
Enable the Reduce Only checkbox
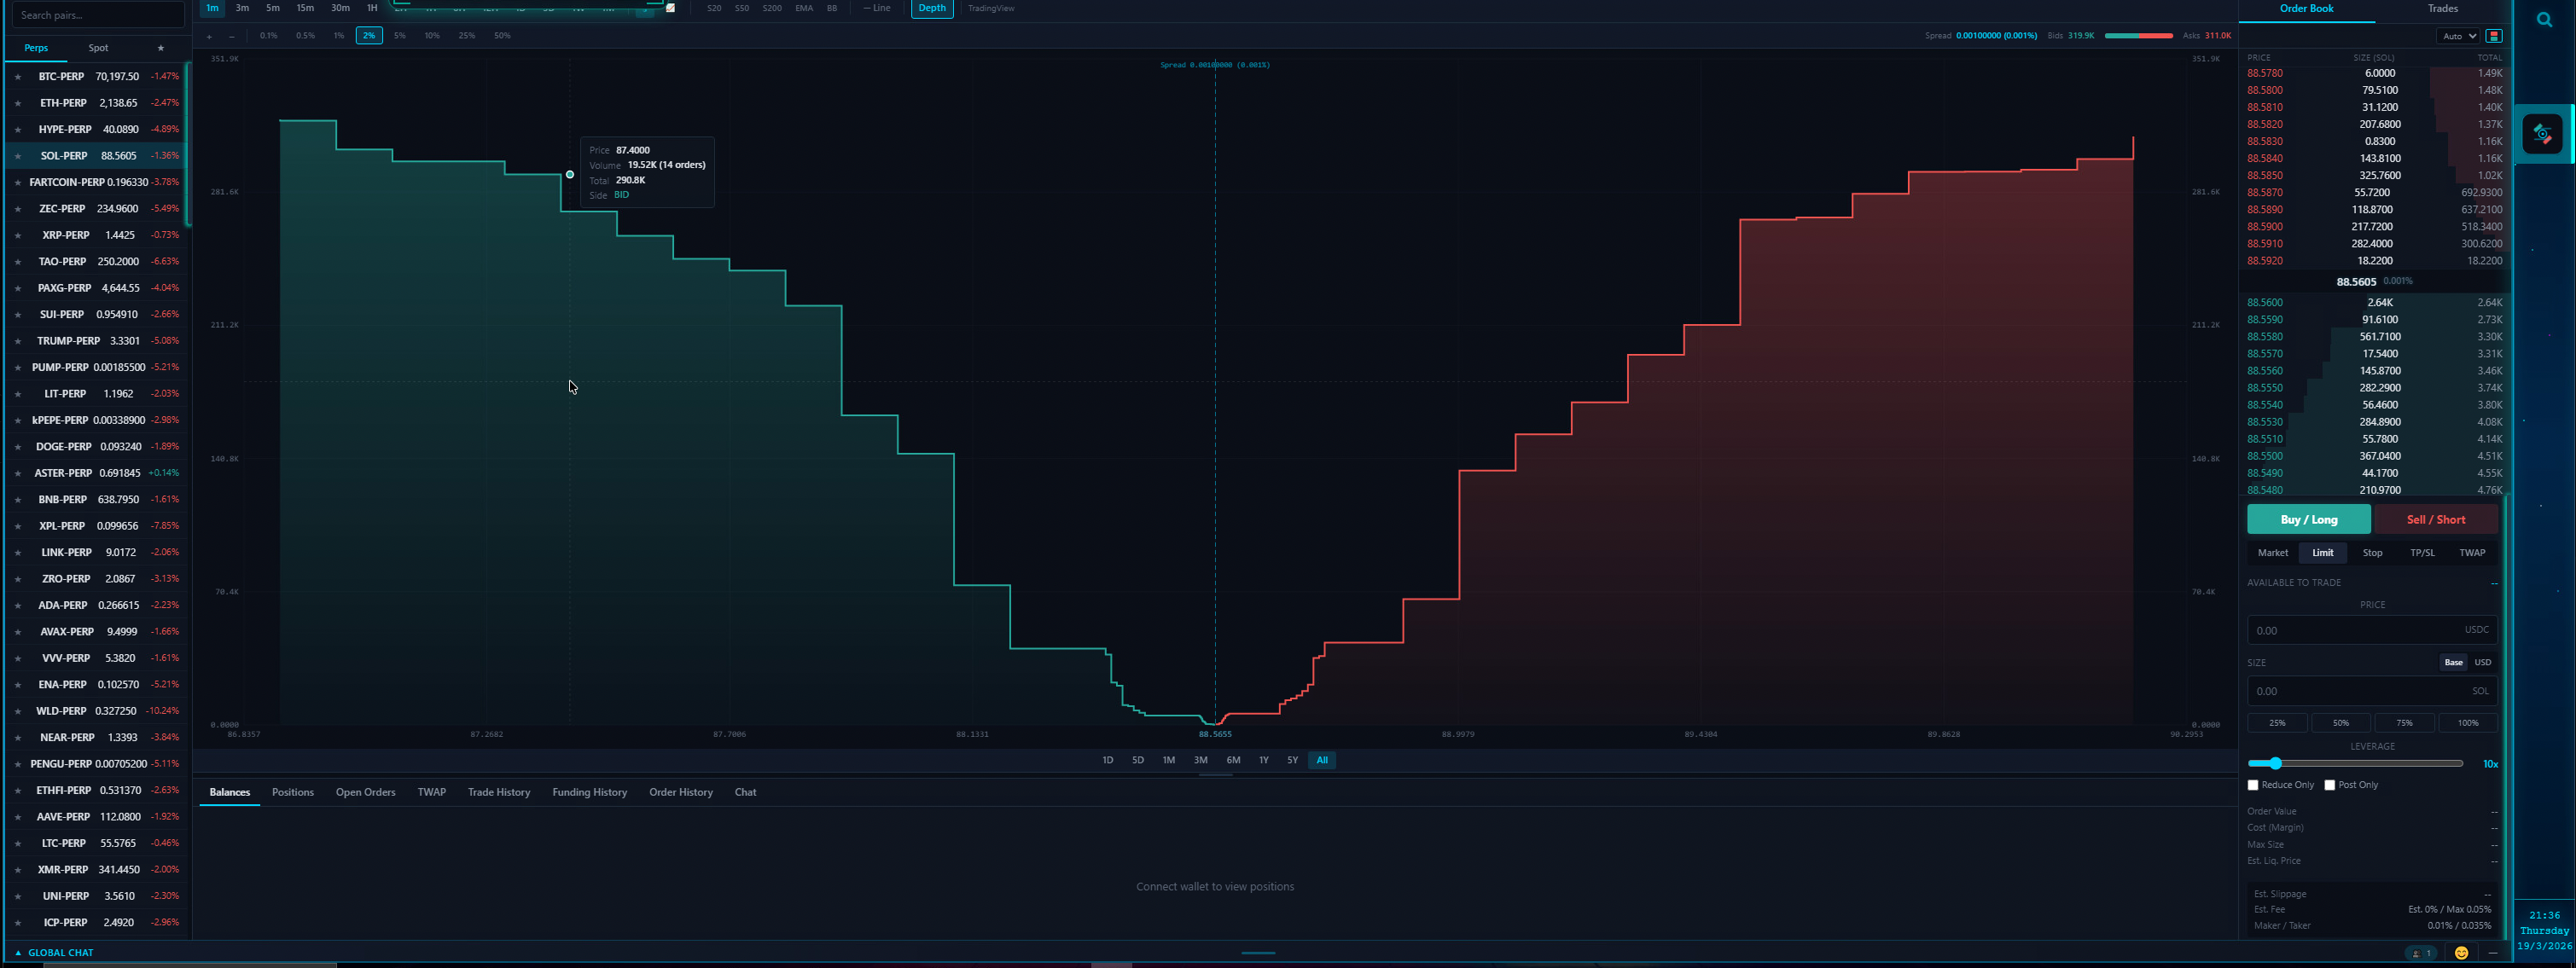point(2253,785)
